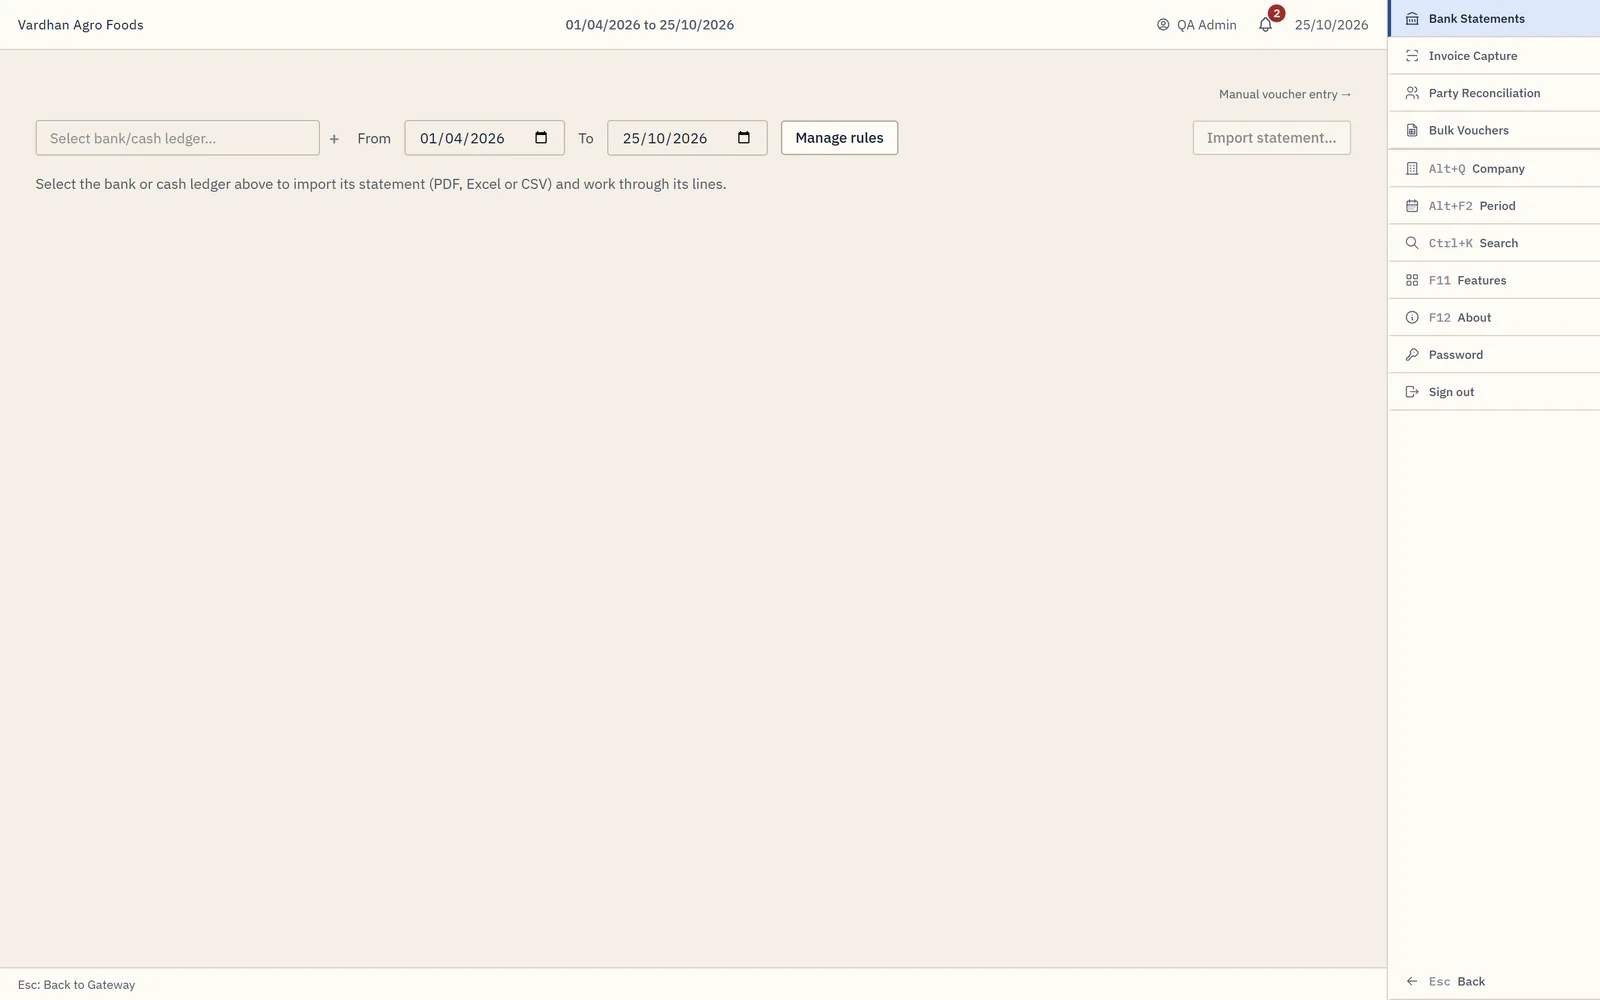Click the QA Admin user avatar icon
This screenshot has width=1600, height=1000.
coord(1163,25)
